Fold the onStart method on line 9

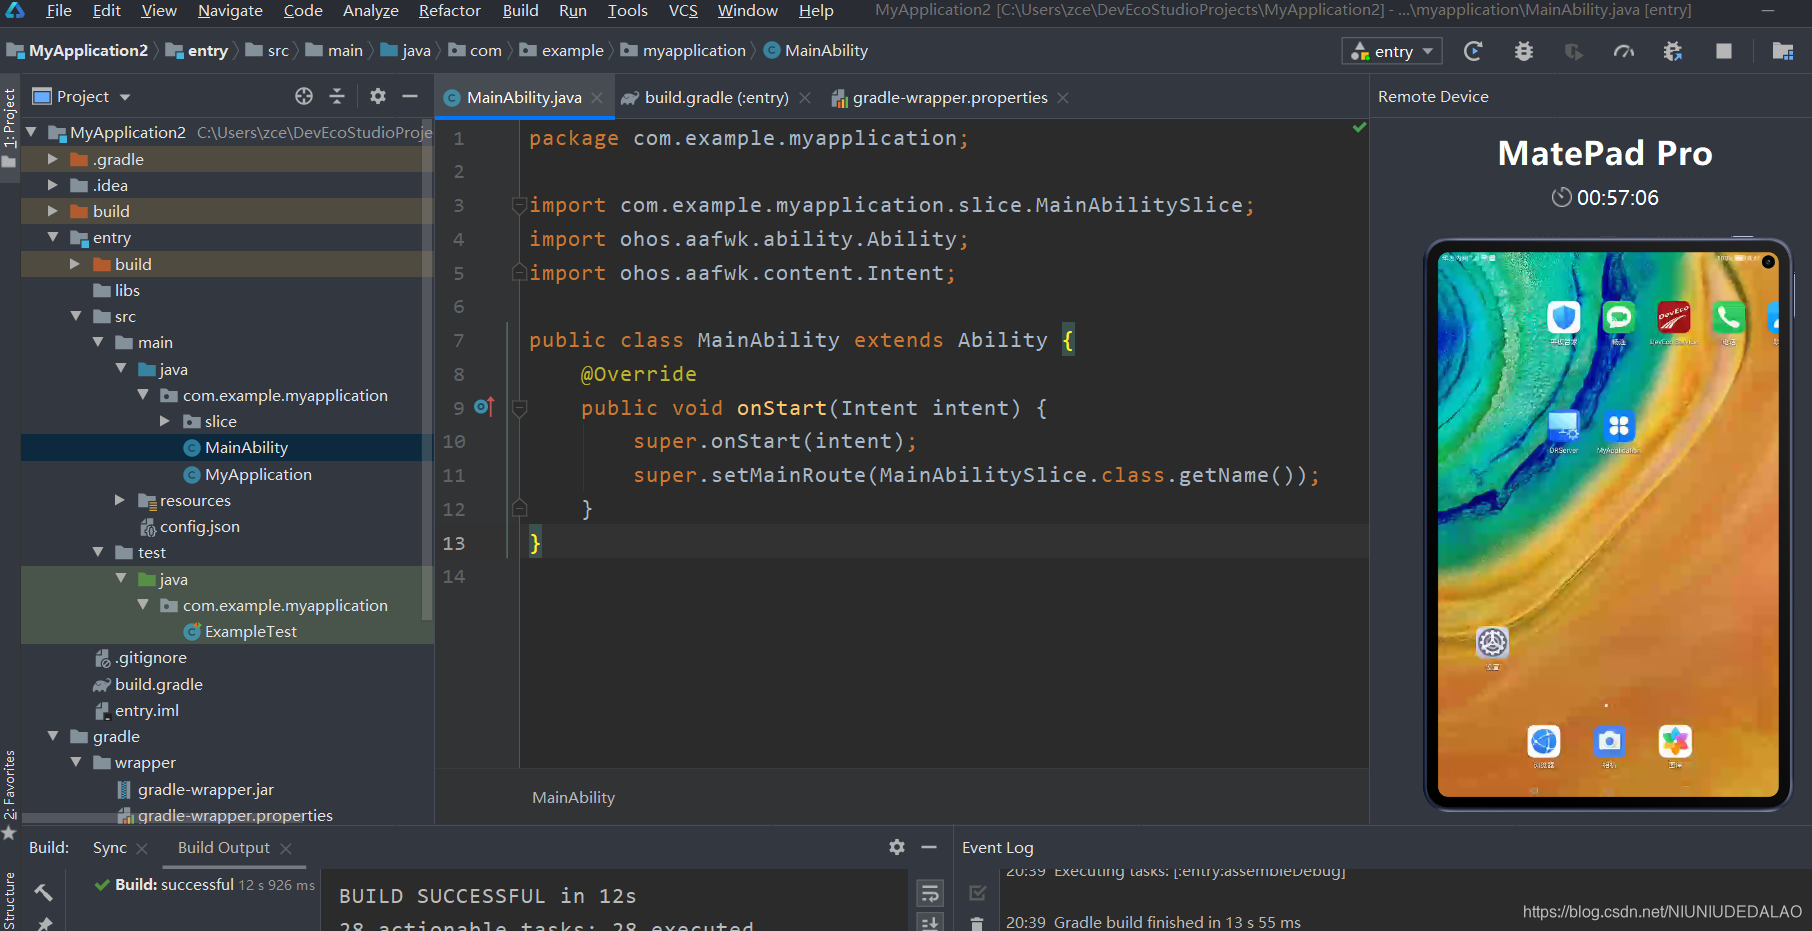tap(519, 408)
